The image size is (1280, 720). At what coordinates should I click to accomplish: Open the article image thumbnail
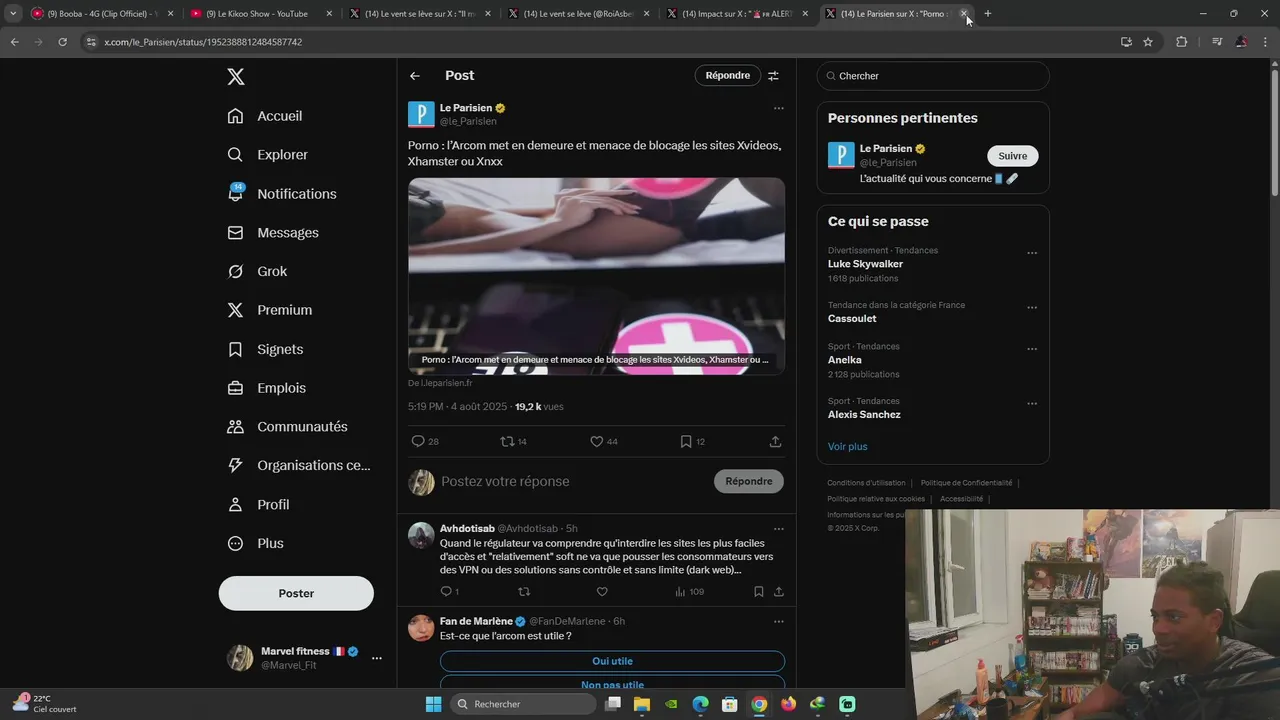tap(596, 276)
